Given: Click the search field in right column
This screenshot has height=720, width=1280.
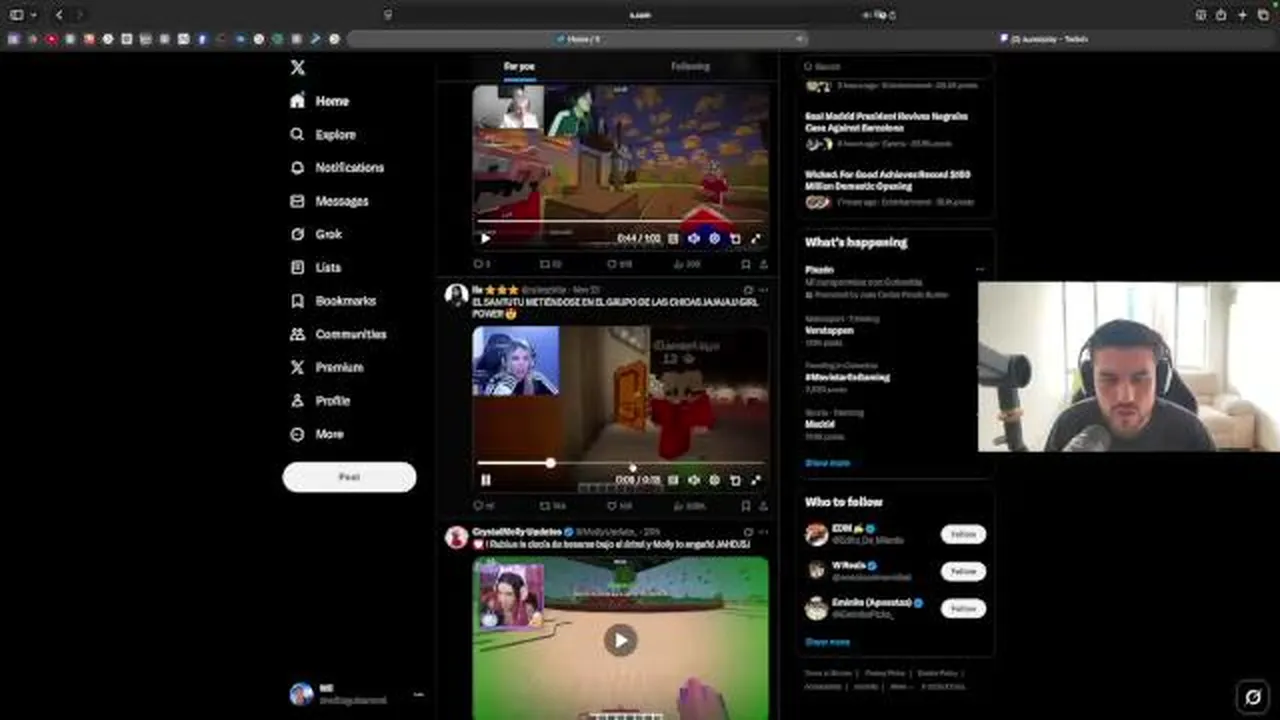Looking at the screenshot, I should pyautogui.click(x=896, y=66).
